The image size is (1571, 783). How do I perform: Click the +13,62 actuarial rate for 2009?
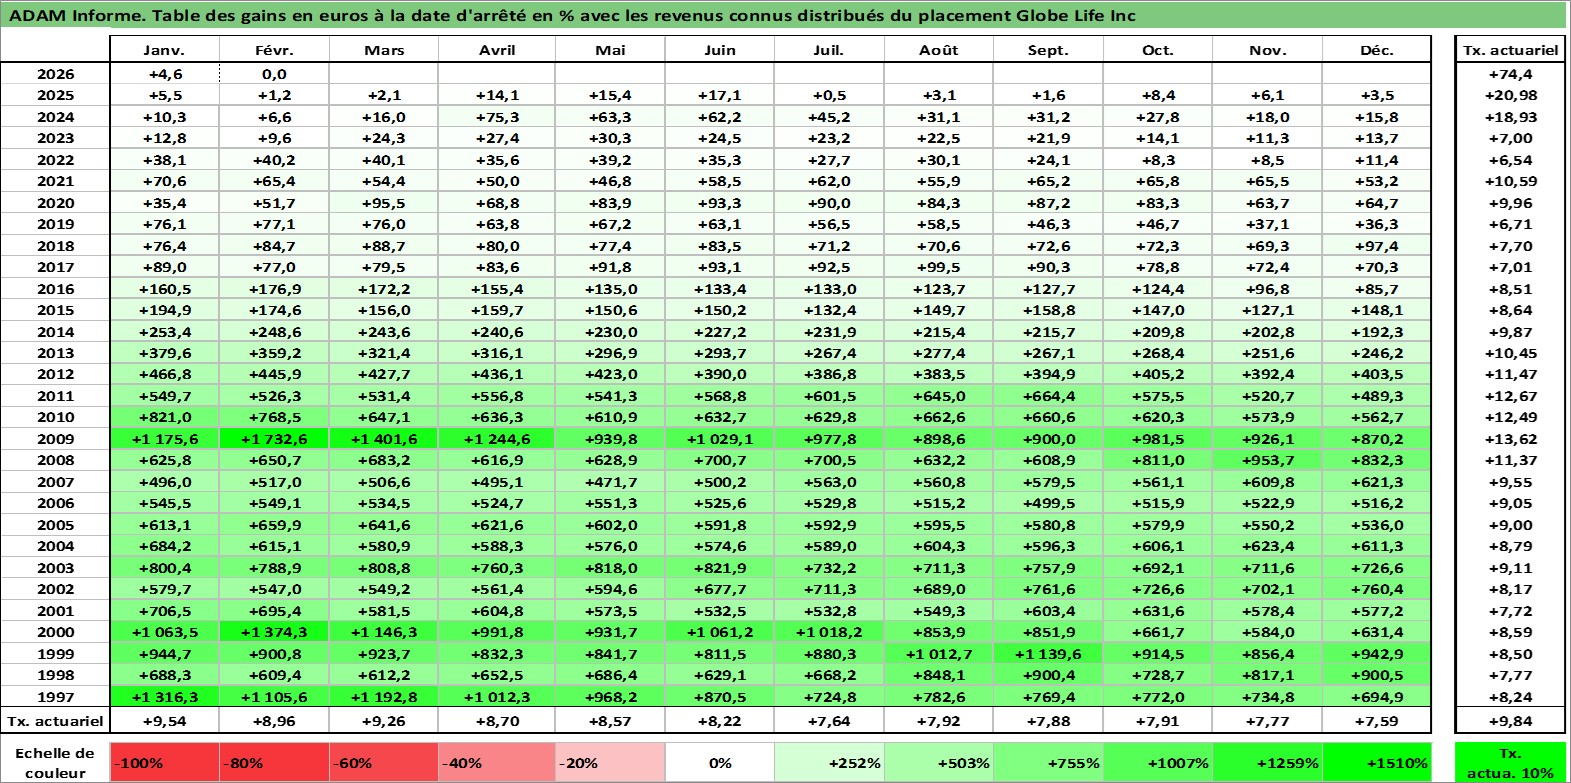tap(1510, 439)
